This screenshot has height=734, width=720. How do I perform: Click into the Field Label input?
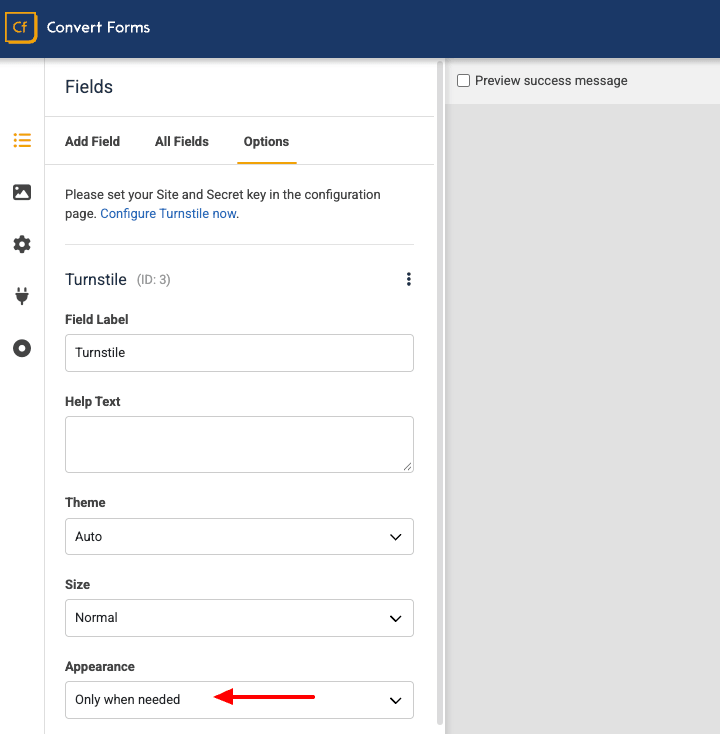point(239,353)
